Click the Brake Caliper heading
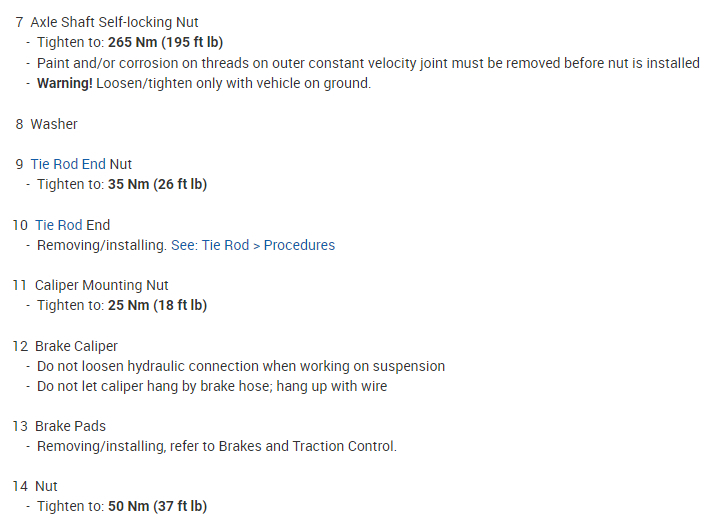The width and height of the screenshot is (713, 526). point(76,346)
